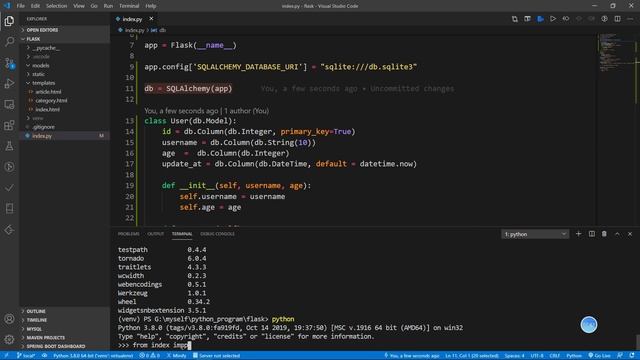Open the Extensions view
The height and width of the screenshot is (360, 640).
tap(9, 125)
